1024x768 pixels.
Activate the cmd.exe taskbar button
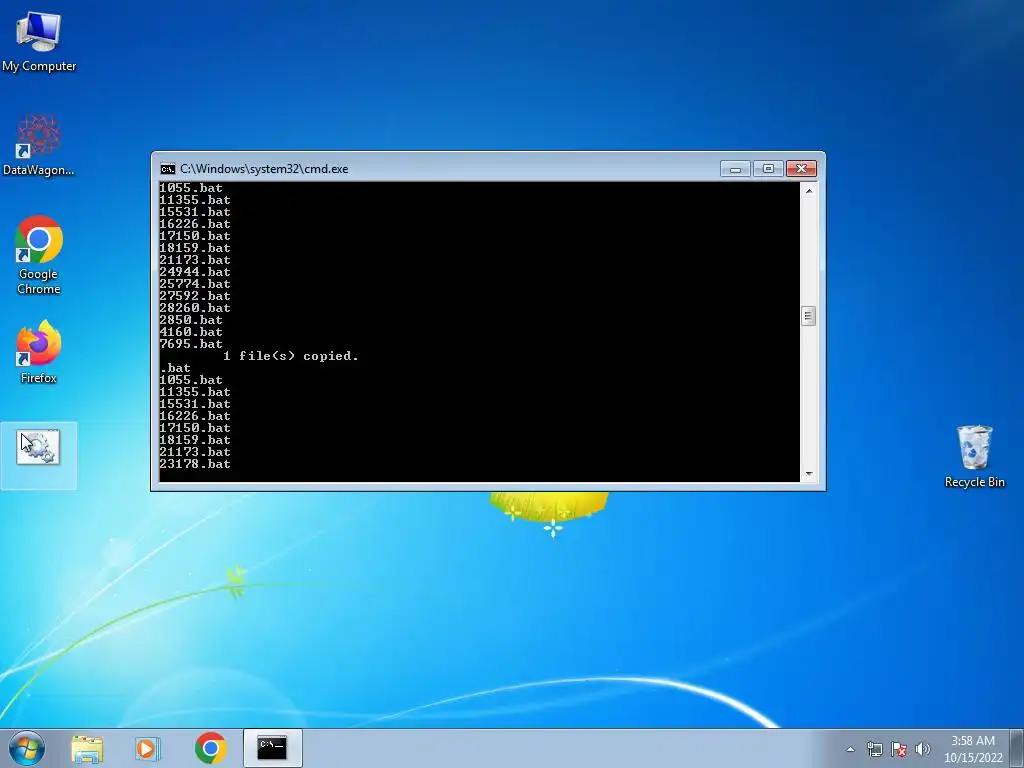tap(272, 748)
